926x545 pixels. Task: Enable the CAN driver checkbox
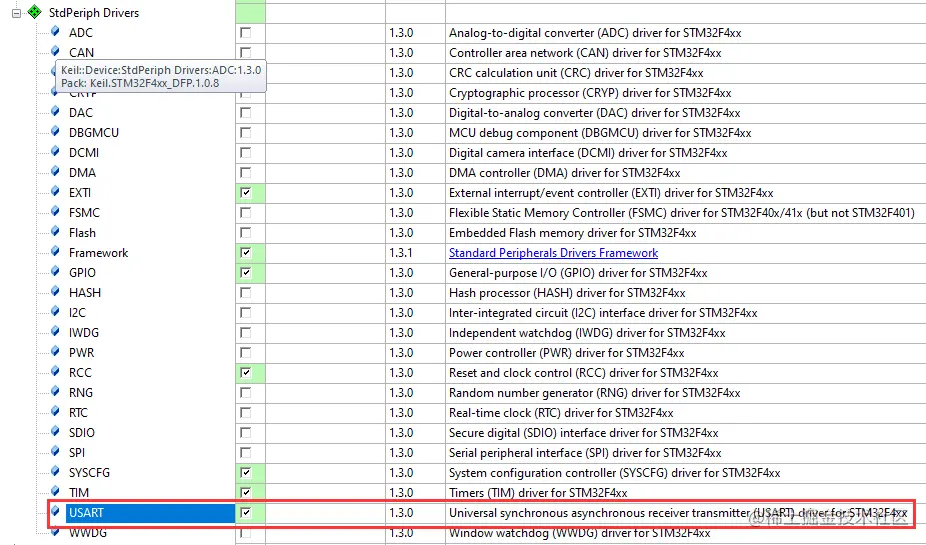[x=246, y=53]
